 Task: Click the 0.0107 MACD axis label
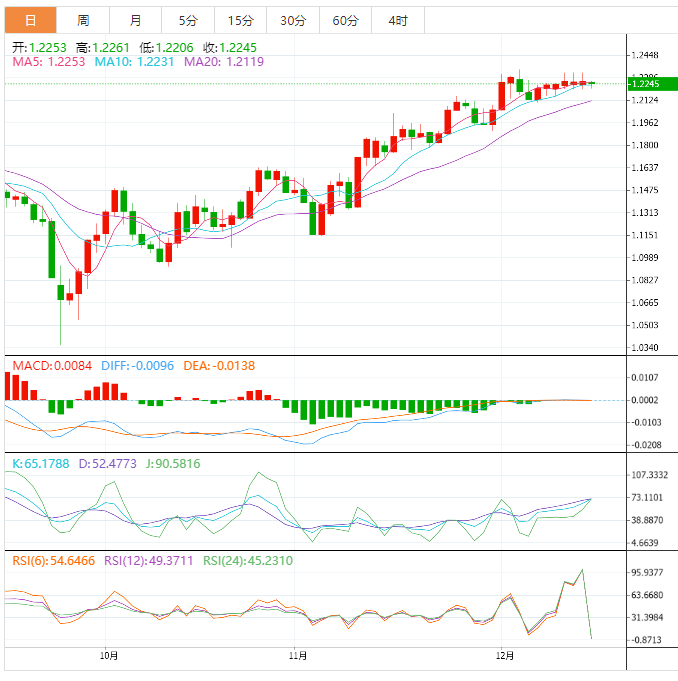click(x=645, y=377)
